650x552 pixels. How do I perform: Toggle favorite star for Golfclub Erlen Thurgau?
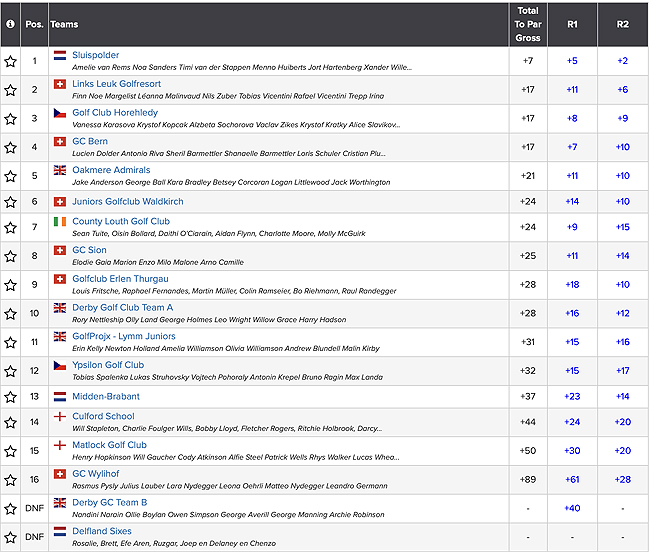10,285
